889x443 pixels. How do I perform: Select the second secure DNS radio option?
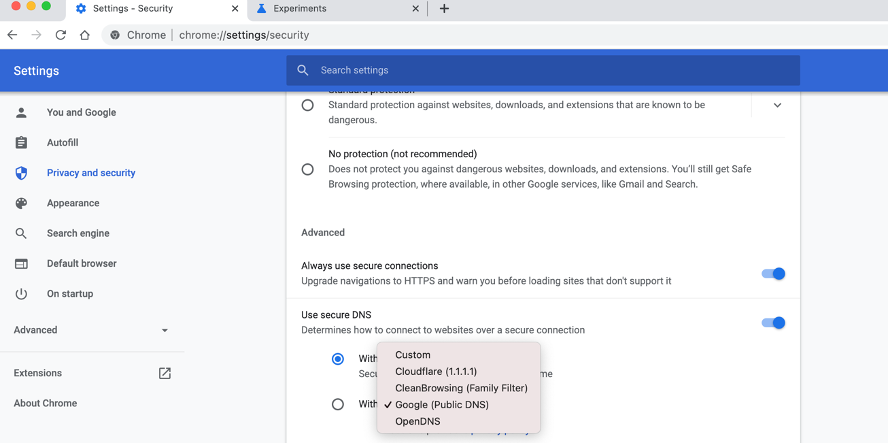338,404
